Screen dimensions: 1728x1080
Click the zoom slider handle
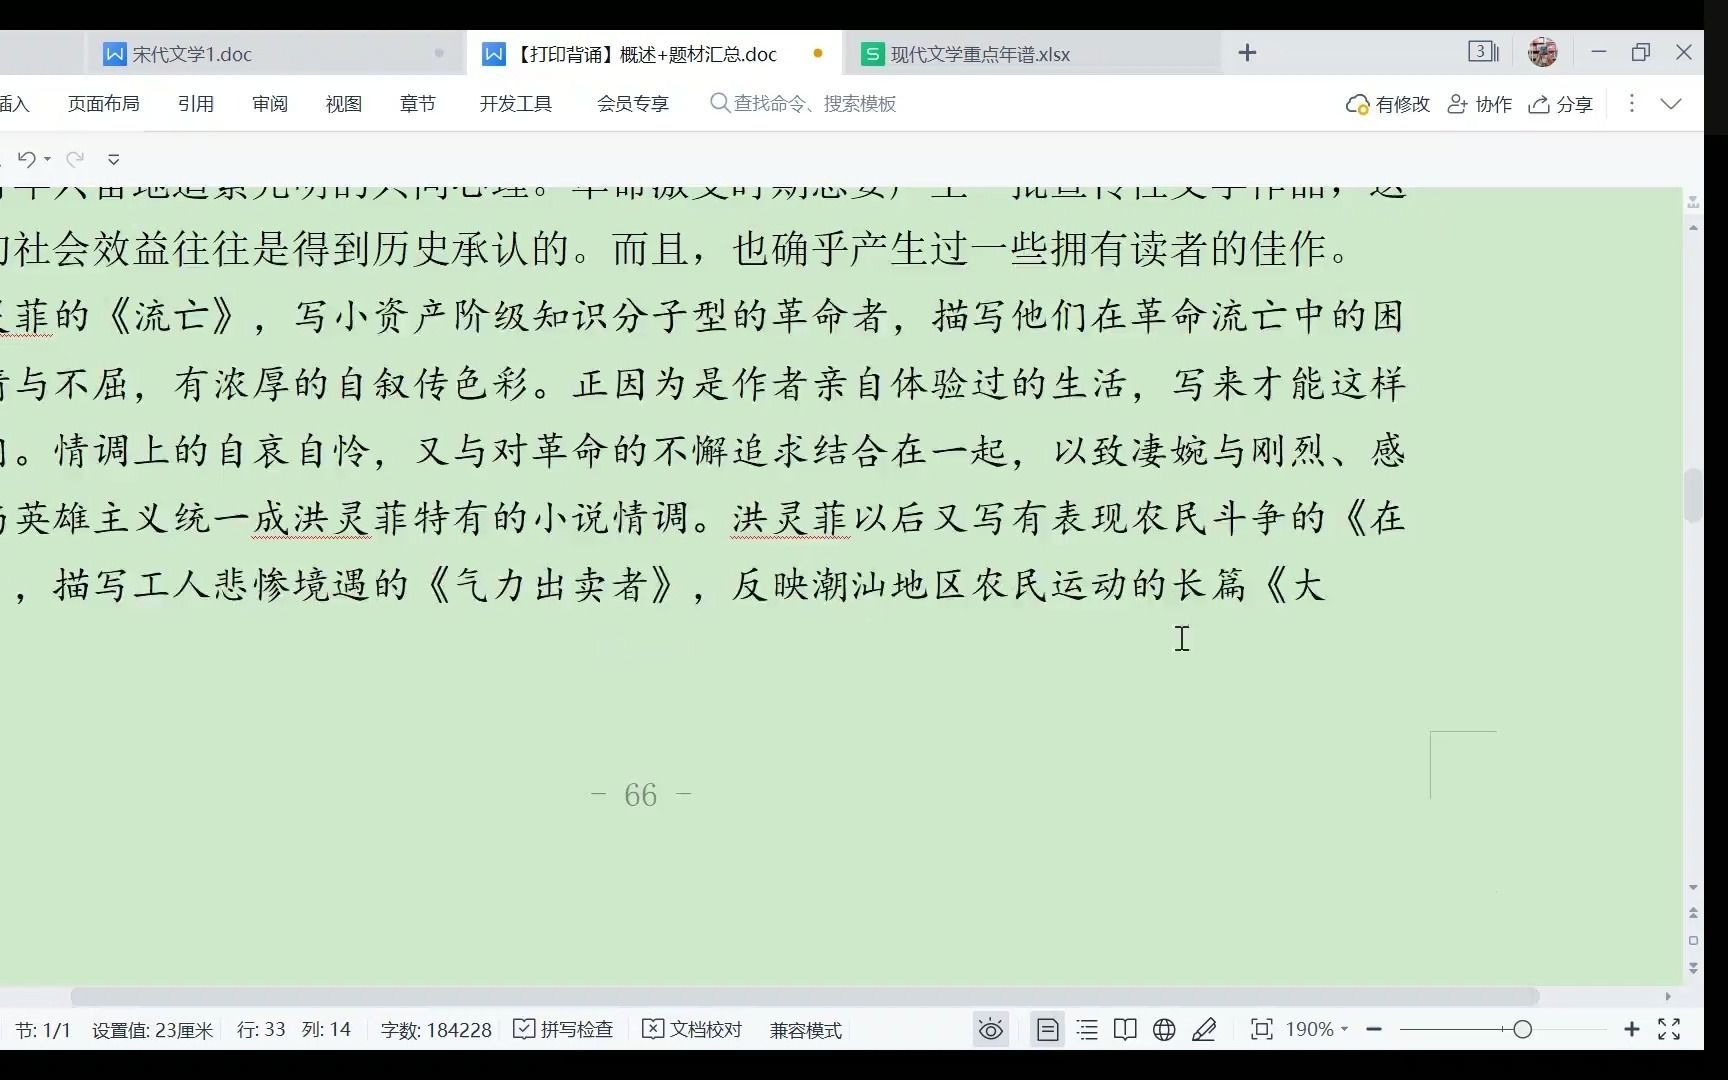click(1522, 1029)
